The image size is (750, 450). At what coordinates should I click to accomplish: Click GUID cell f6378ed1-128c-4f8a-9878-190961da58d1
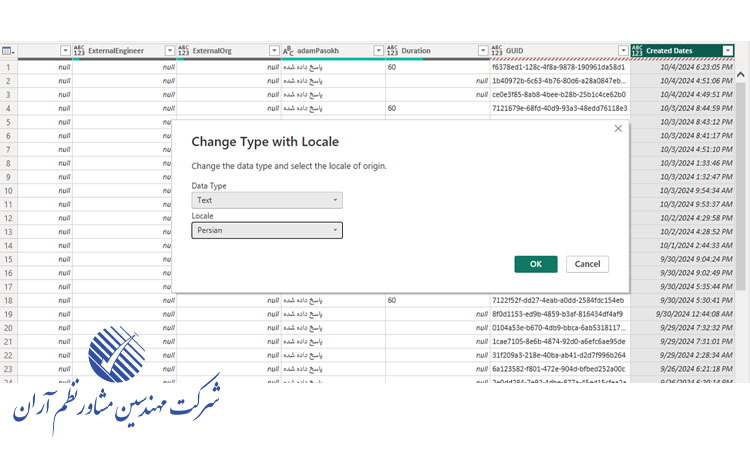click(560, 67)
